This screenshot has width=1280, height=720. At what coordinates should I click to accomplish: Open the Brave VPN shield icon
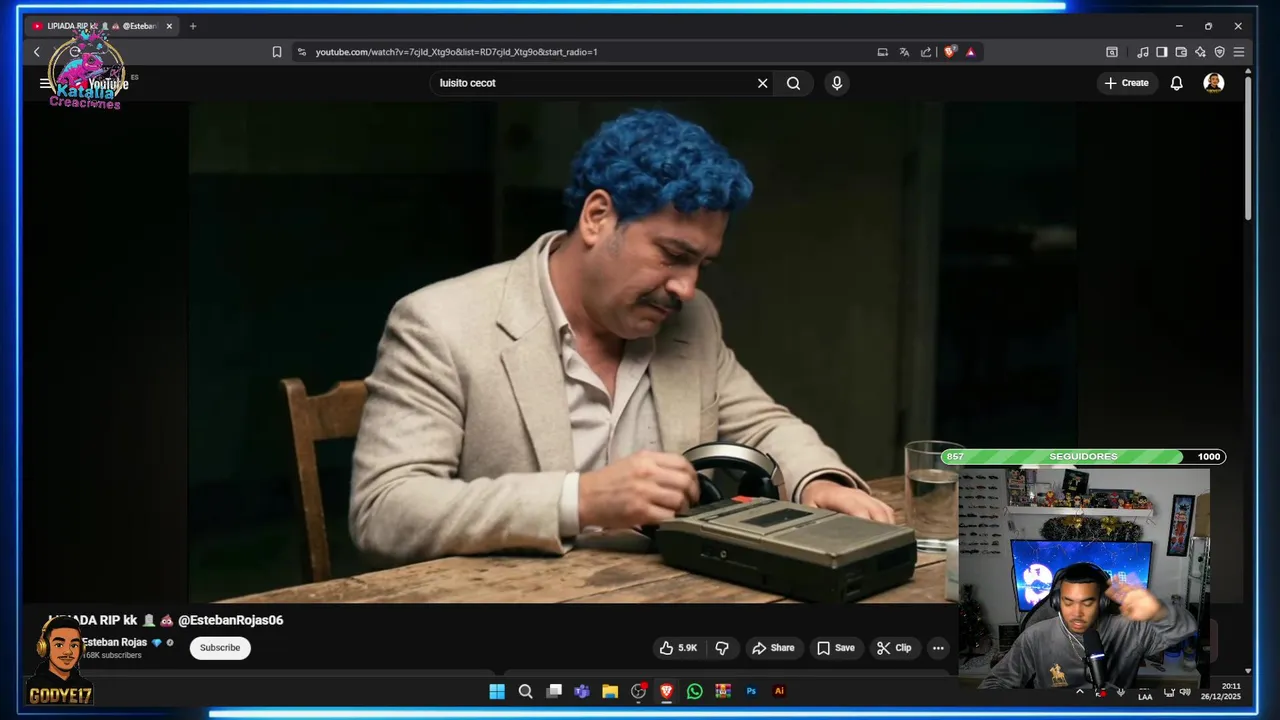(x=1219, y=52)
